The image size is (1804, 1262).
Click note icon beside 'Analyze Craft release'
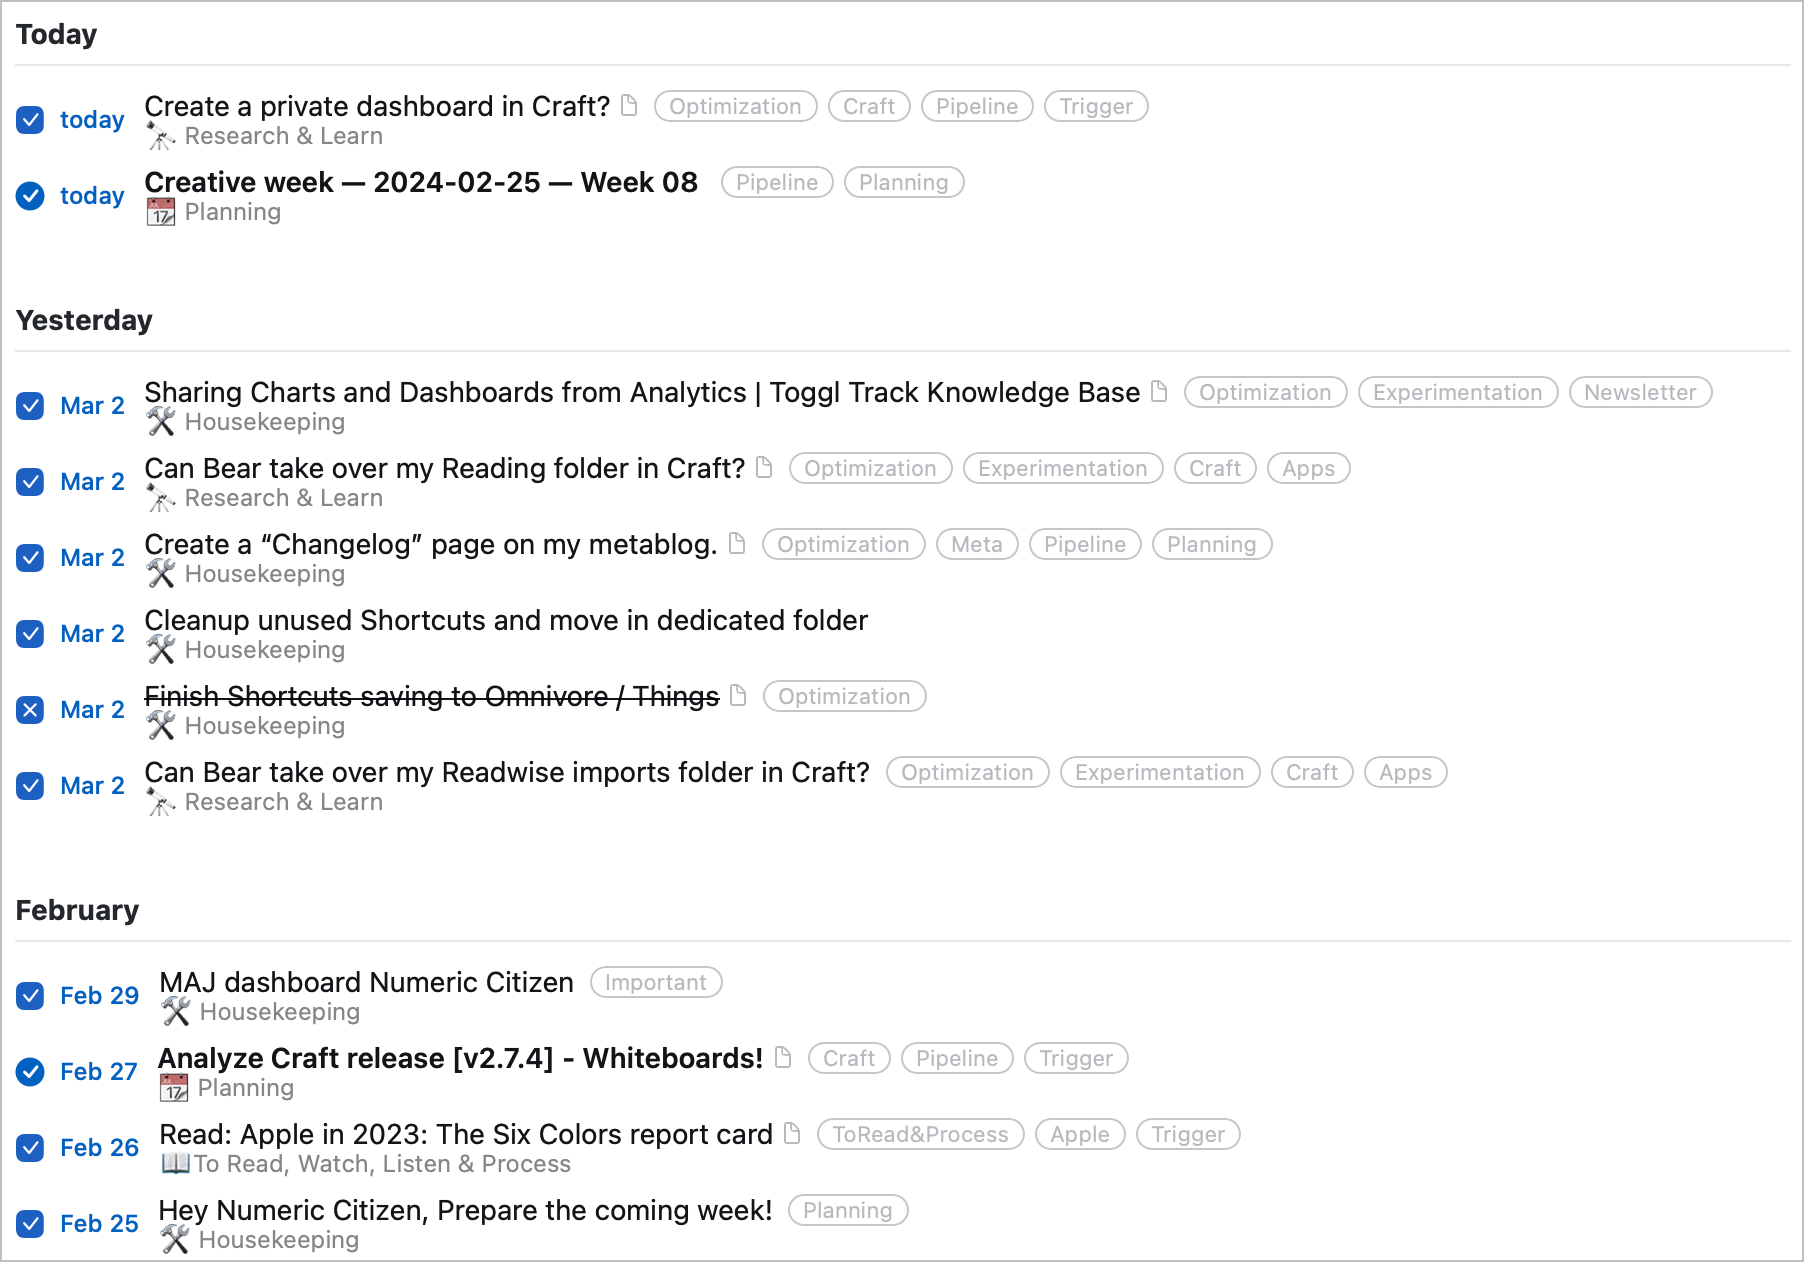click(x=783, y=1057)
